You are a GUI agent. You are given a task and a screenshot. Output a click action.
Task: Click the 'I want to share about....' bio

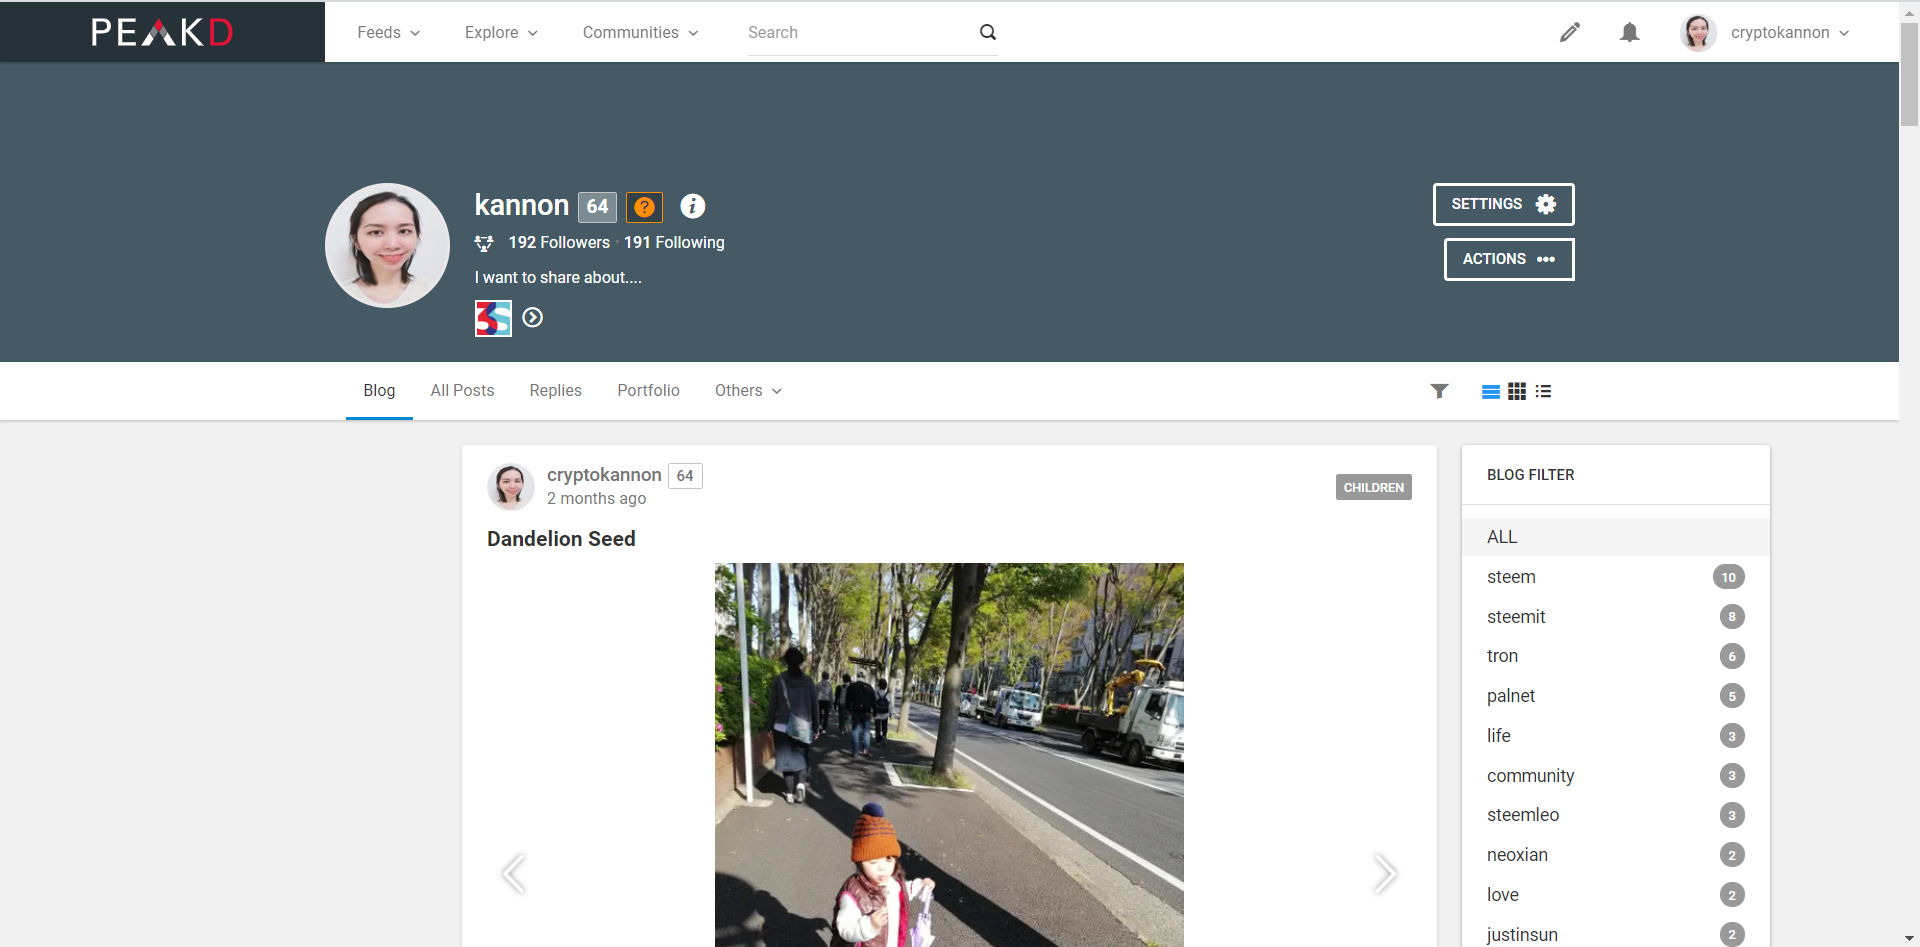coord(558,278)
